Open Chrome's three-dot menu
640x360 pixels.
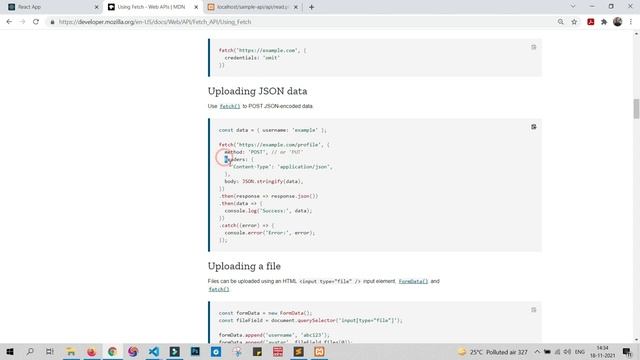coord(631,22)
